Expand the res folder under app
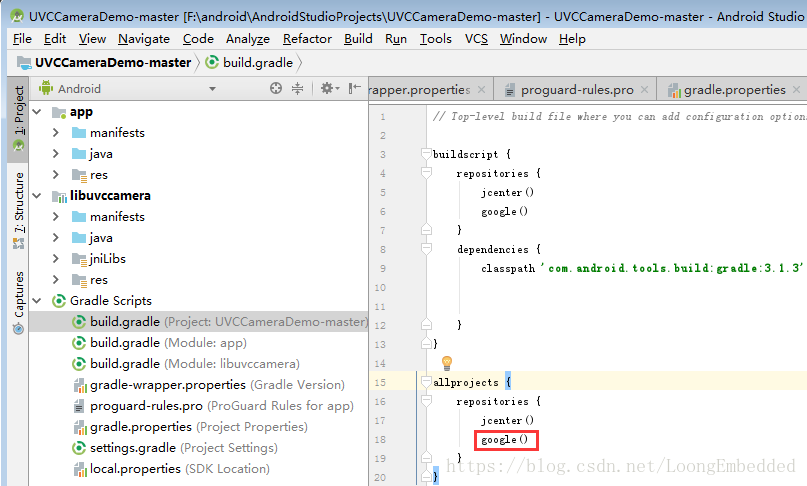The image size is (807, 486). (x=56, y=175)
